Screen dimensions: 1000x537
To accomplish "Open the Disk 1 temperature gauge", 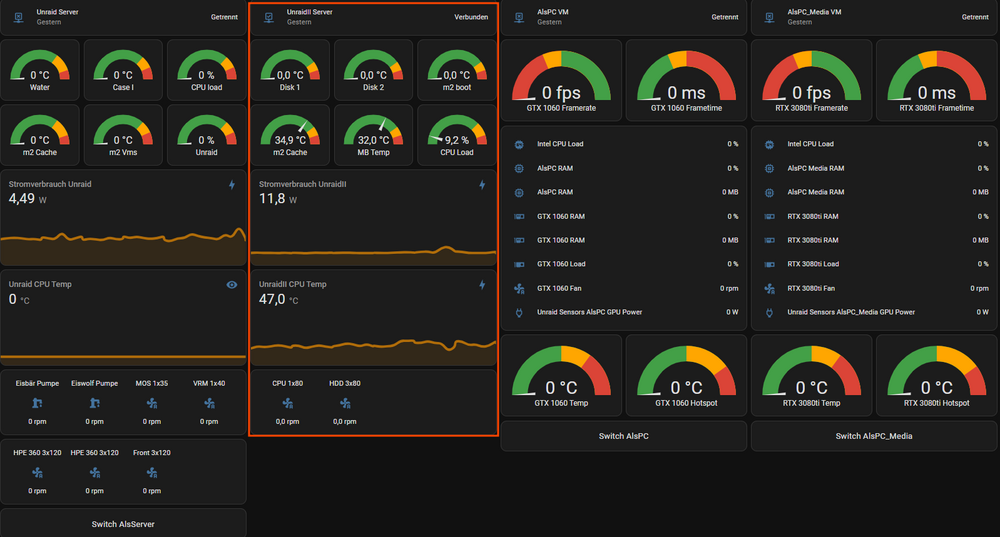I will pos(290,70).
